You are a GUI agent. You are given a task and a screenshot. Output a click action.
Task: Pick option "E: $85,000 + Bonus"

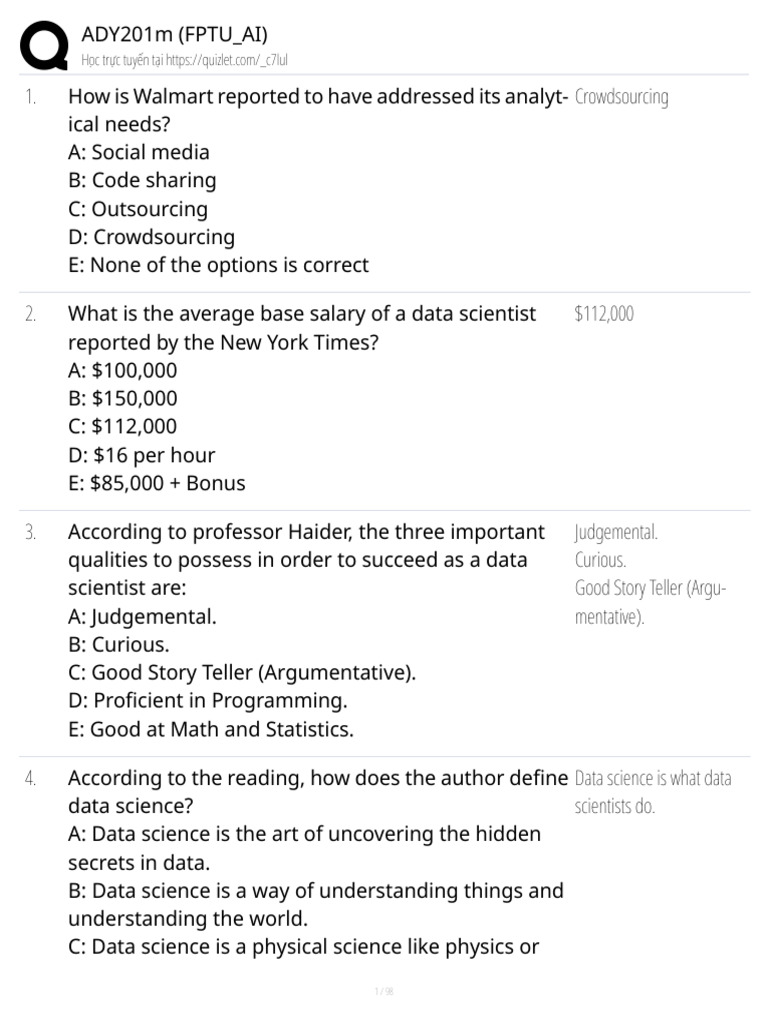tap(156, 483)
